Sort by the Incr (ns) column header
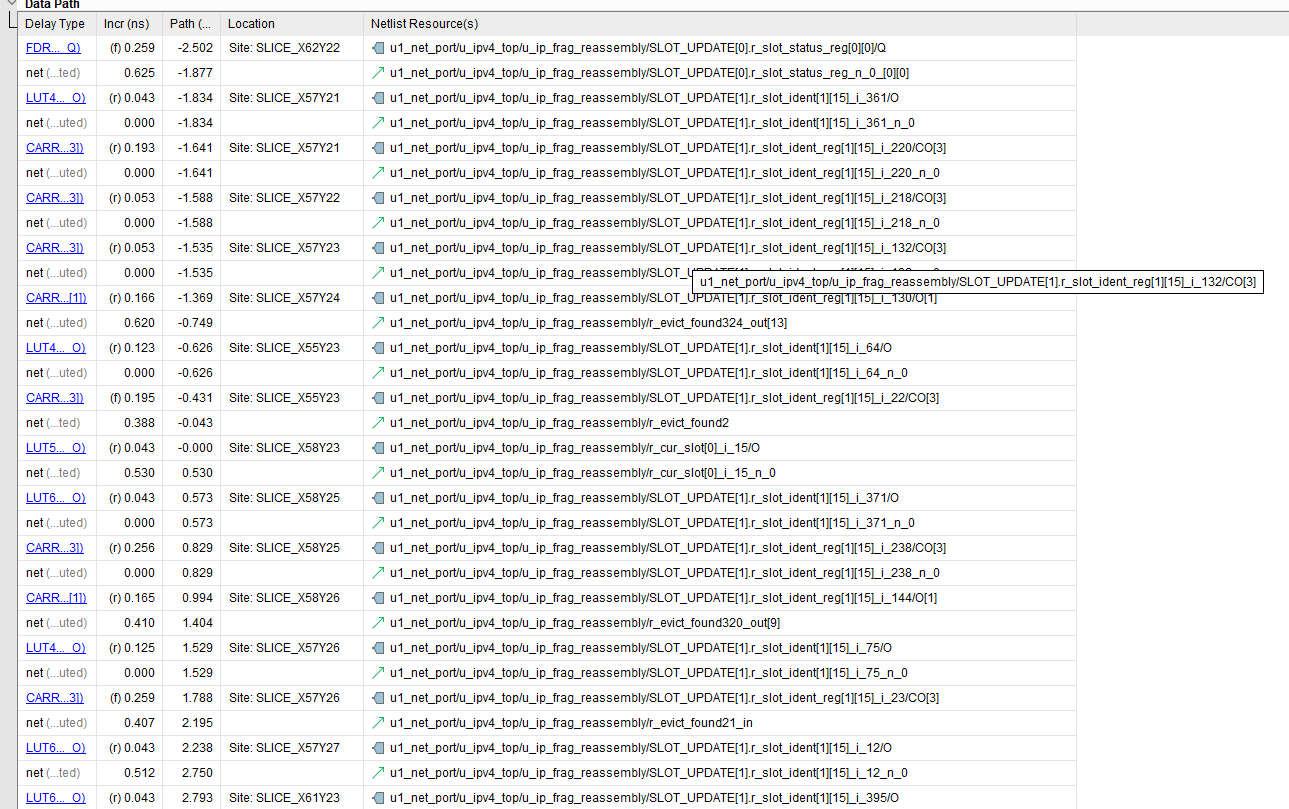The image size is (1289, 809). click(x=125, y=23)
